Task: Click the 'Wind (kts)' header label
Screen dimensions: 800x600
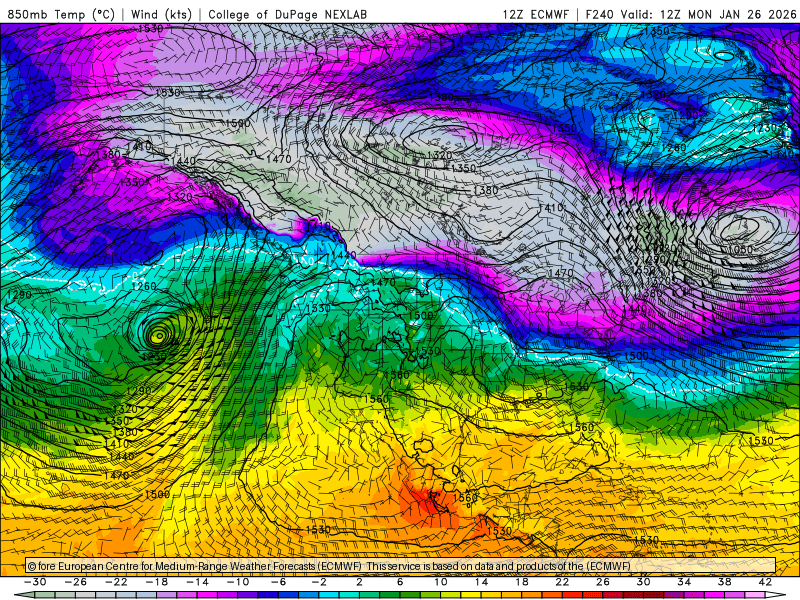Action: pyautogui.click(x=161, y=14)
